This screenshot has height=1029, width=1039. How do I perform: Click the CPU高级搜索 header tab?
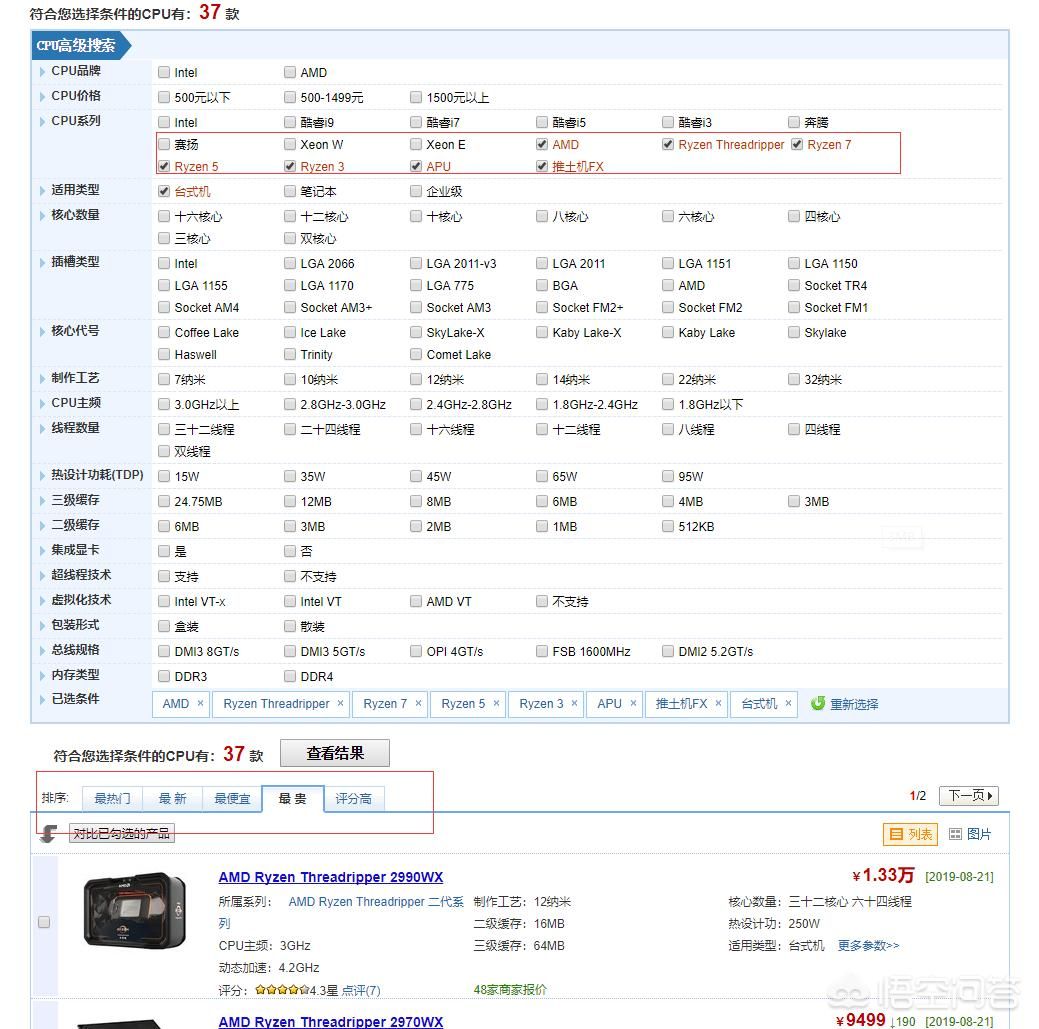point(80,45)
